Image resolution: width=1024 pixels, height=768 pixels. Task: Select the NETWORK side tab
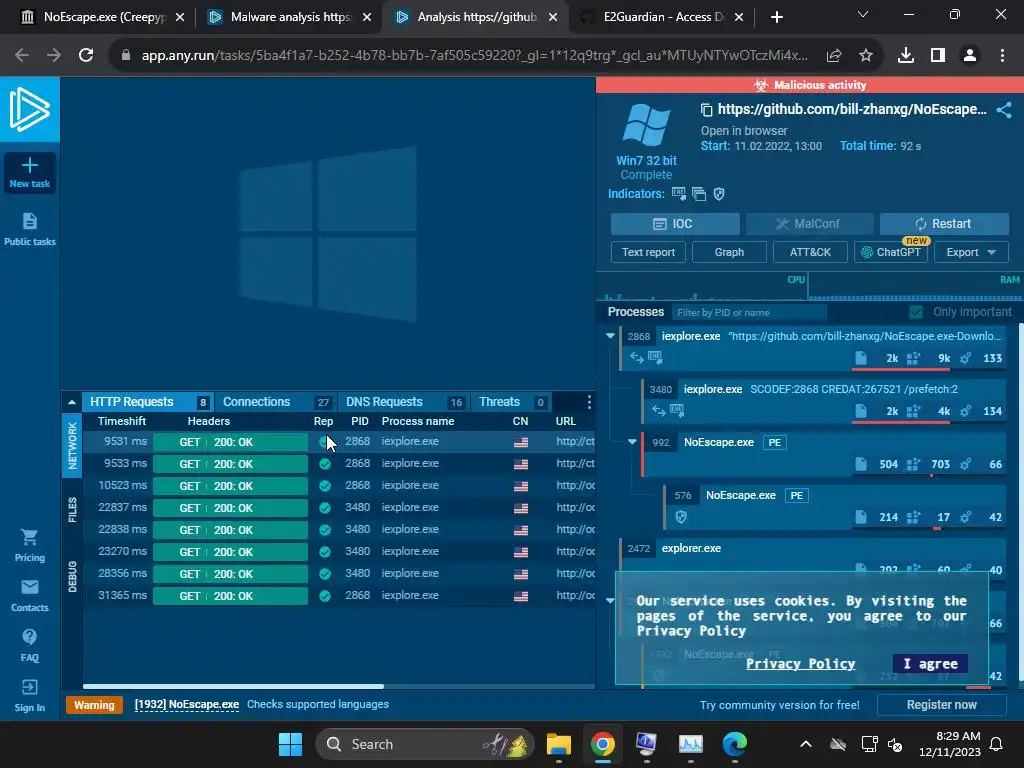point(72,445)
